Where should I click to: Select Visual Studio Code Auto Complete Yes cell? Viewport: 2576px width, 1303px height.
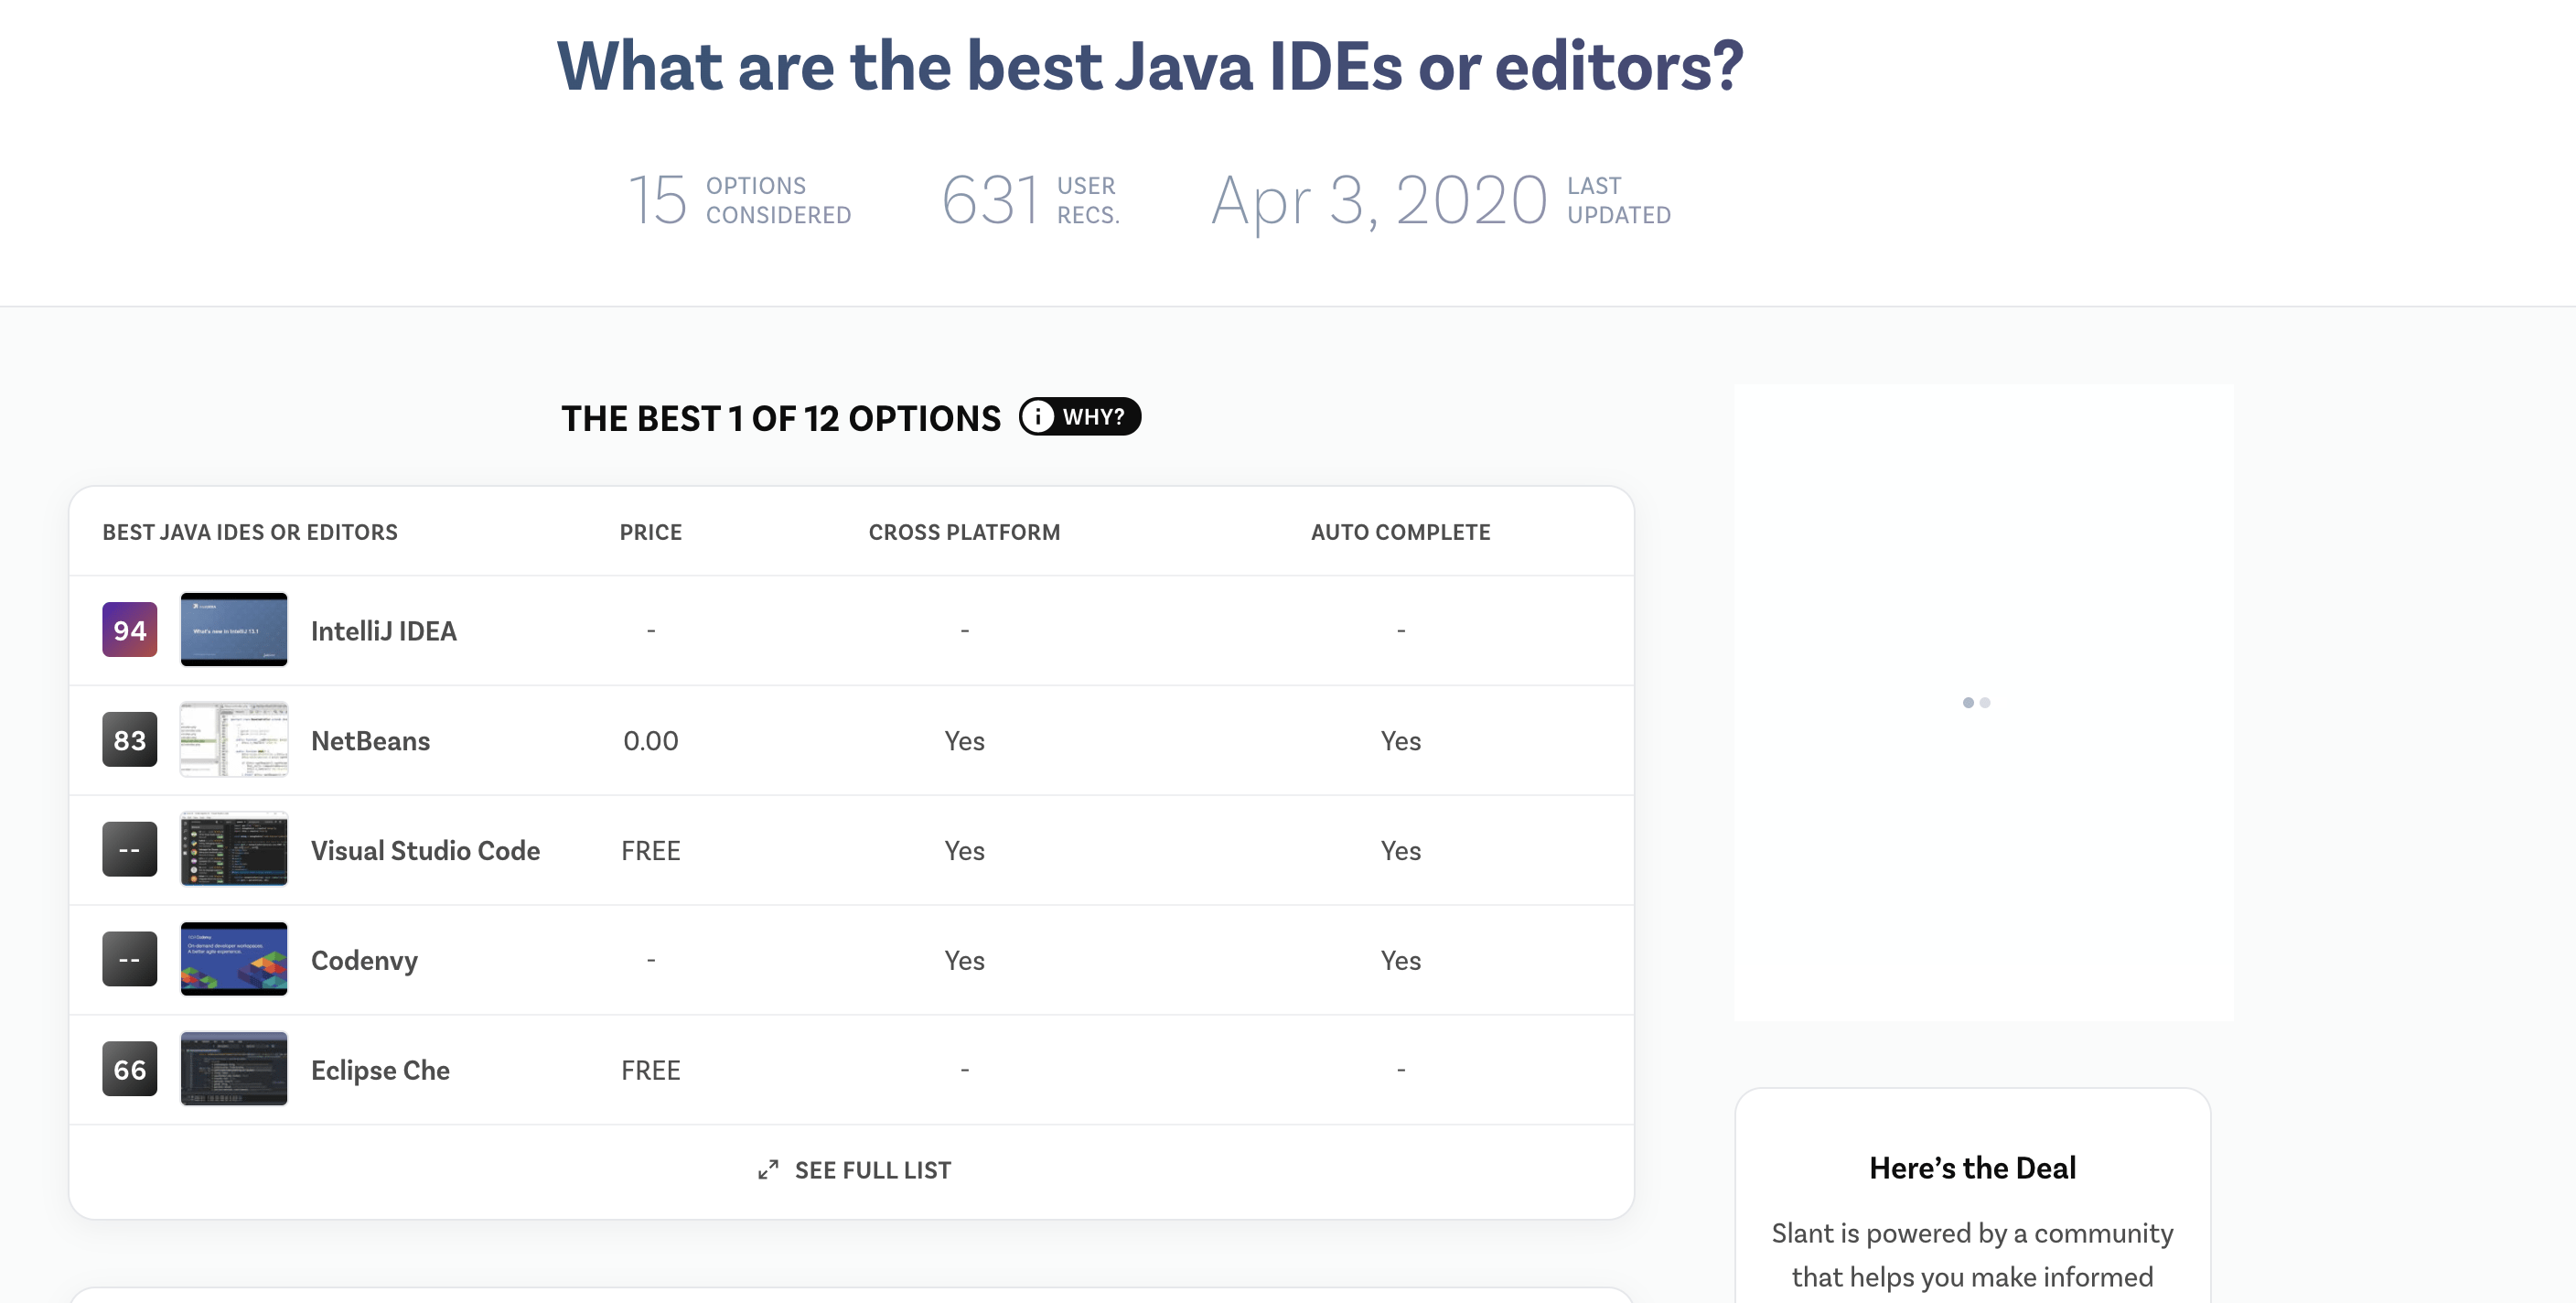point(1401,851)
